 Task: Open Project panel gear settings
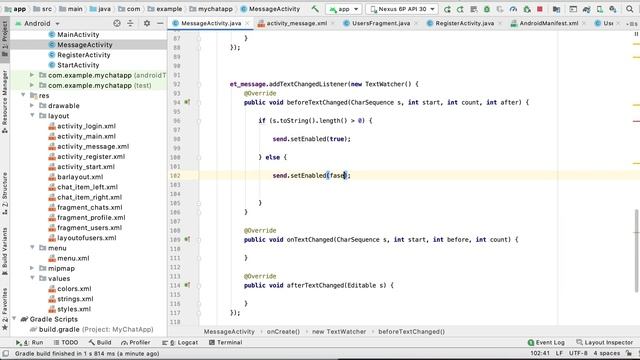point(147,23)
